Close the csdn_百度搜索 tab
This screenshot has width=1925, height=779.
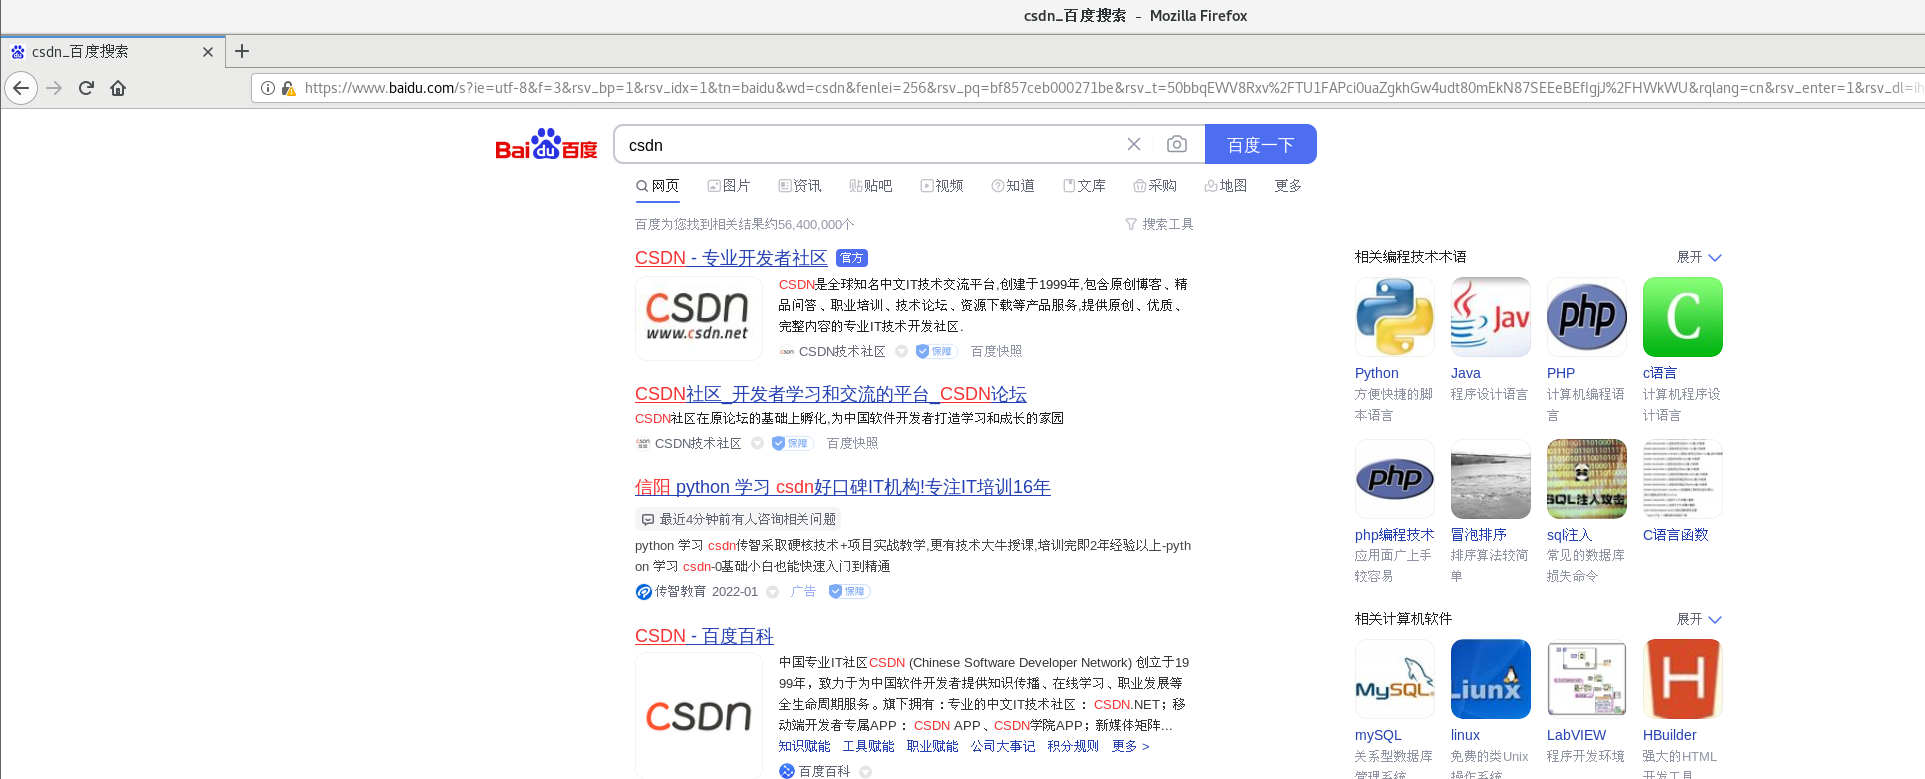(208, 52)
